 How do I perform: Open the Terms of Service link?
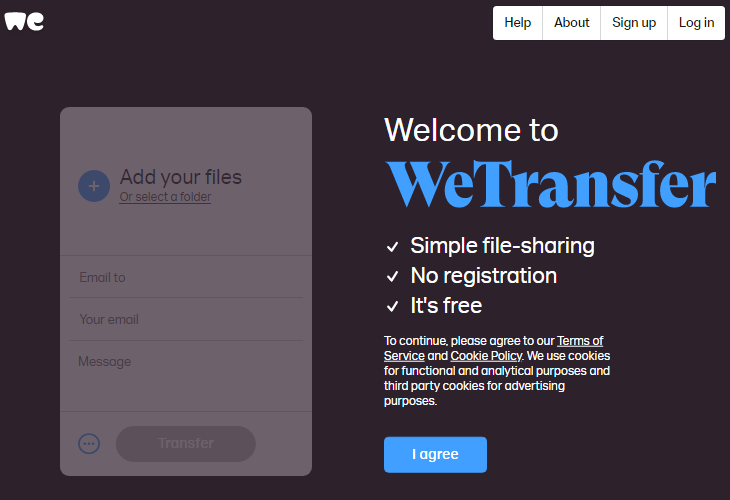[x=580, y=341]
